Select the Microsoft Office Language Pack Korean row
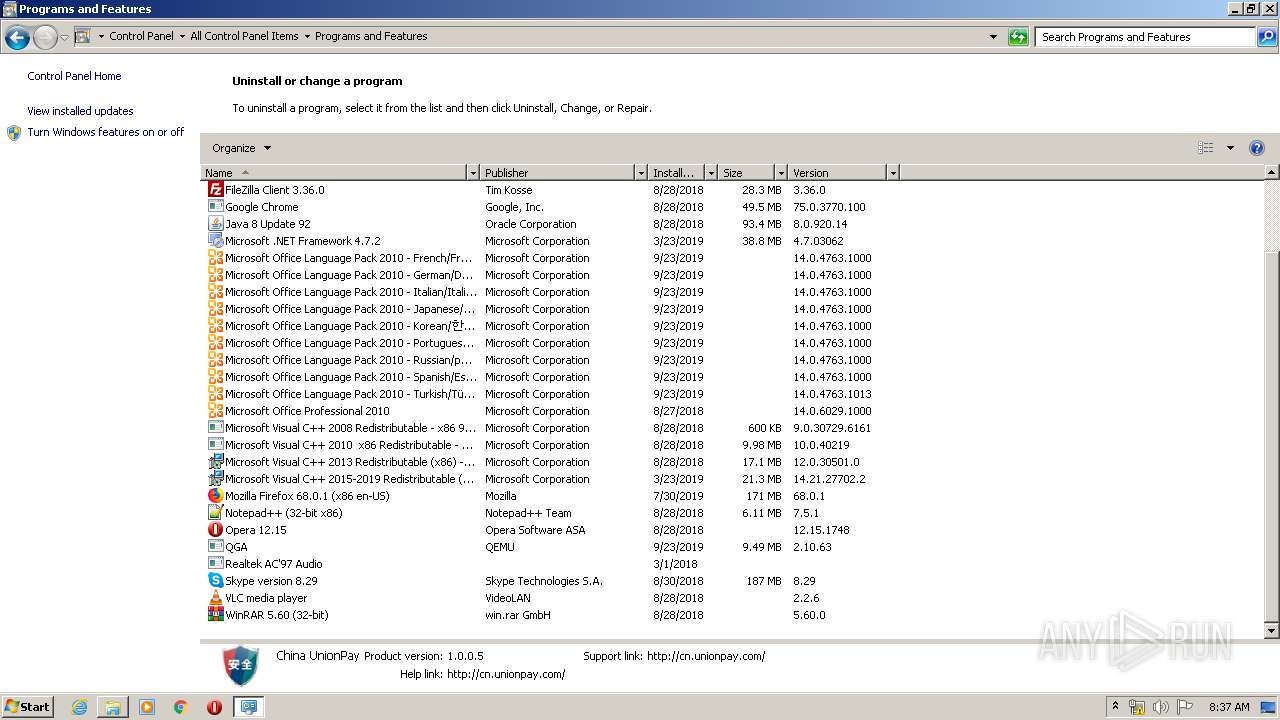This screenshot has width=1280, height=720. tap(552, 325)
